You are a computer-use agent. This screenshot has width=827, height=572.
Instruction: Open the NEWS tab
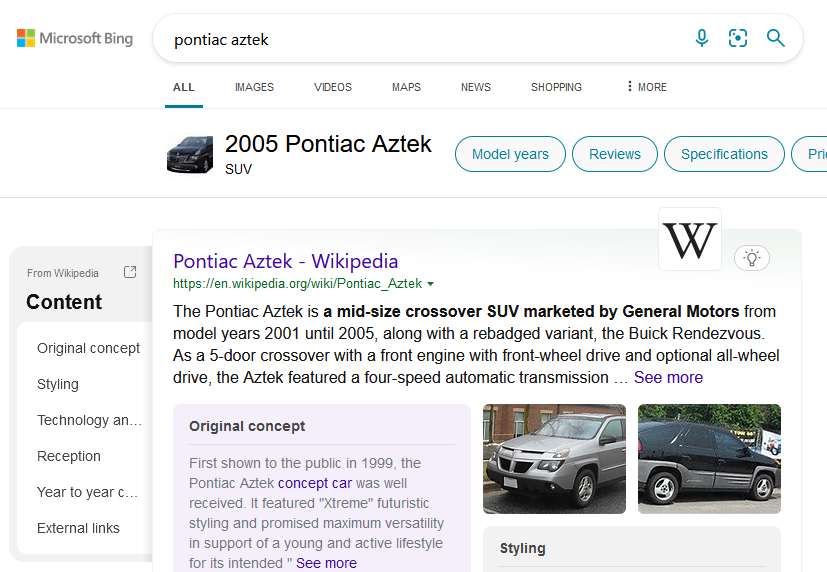click(x=476, y=87)
